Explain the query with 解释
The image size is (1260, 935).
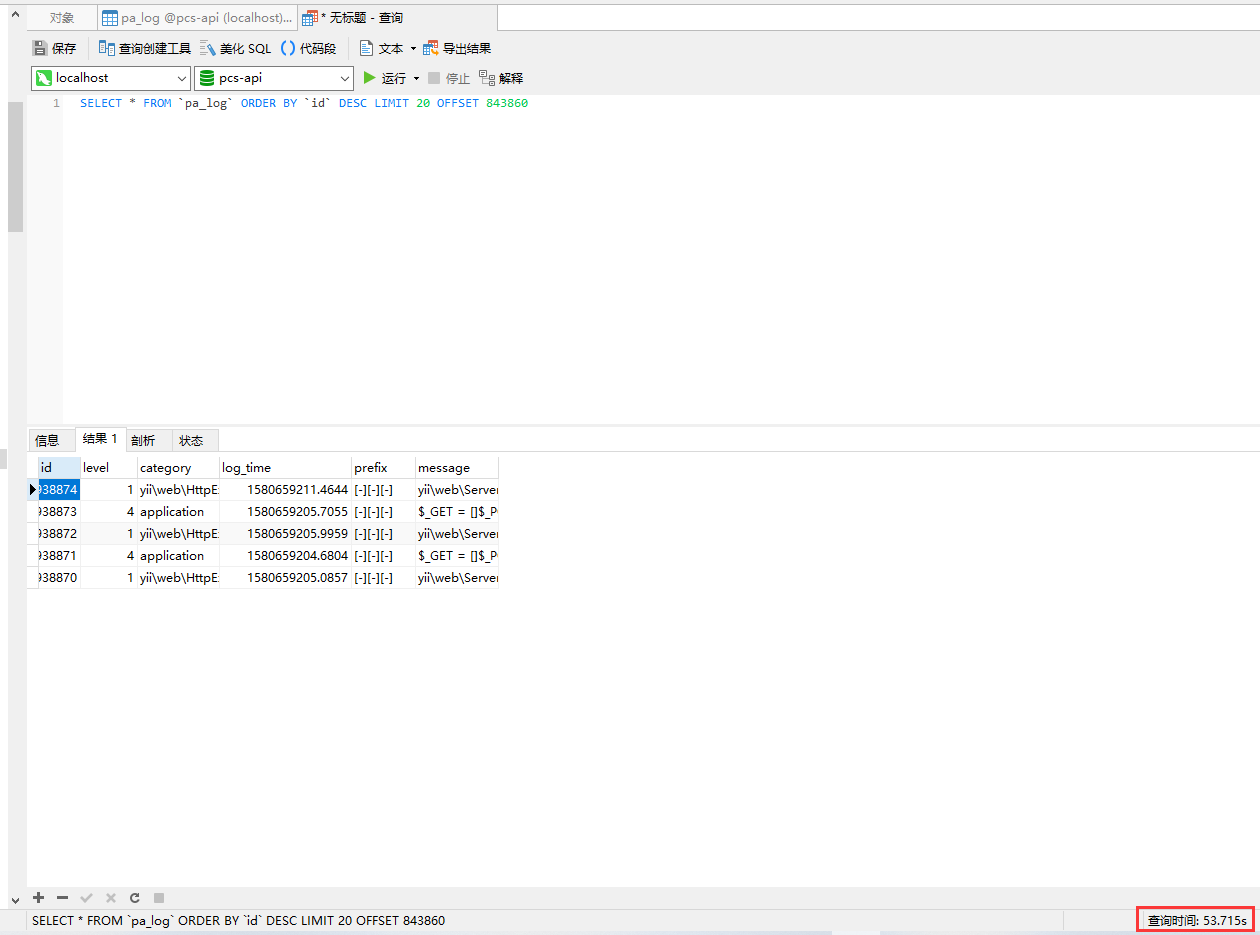tap(501, 78)
